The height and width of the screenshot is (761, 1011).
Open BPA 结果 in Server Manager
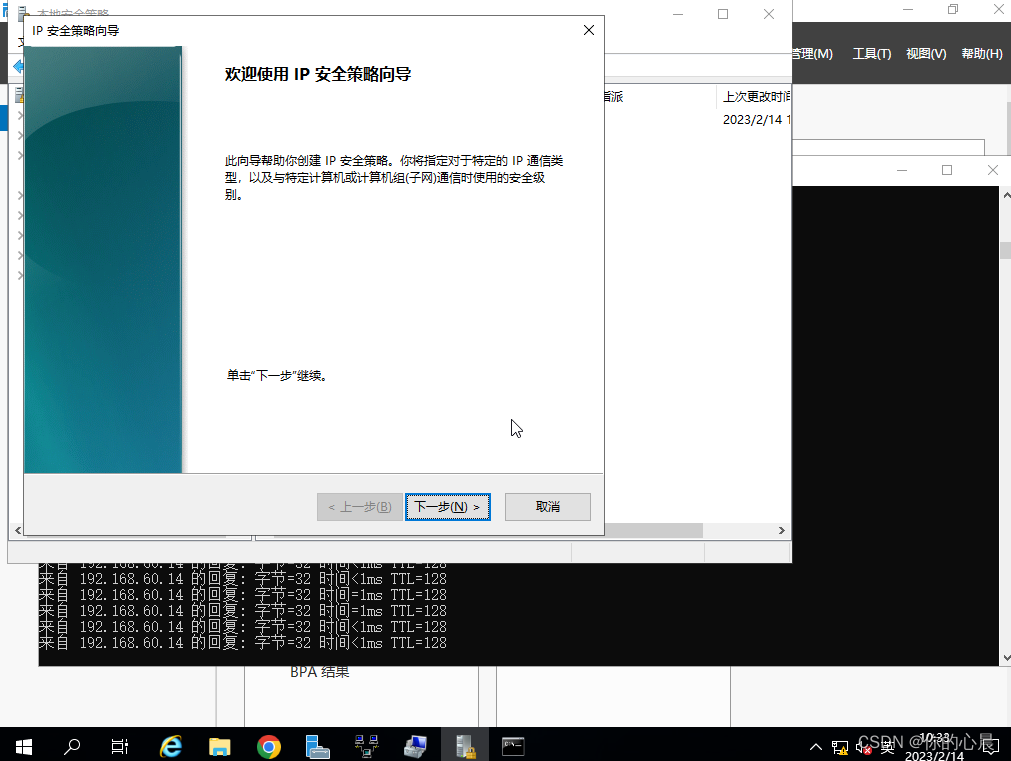coord(319,672)
